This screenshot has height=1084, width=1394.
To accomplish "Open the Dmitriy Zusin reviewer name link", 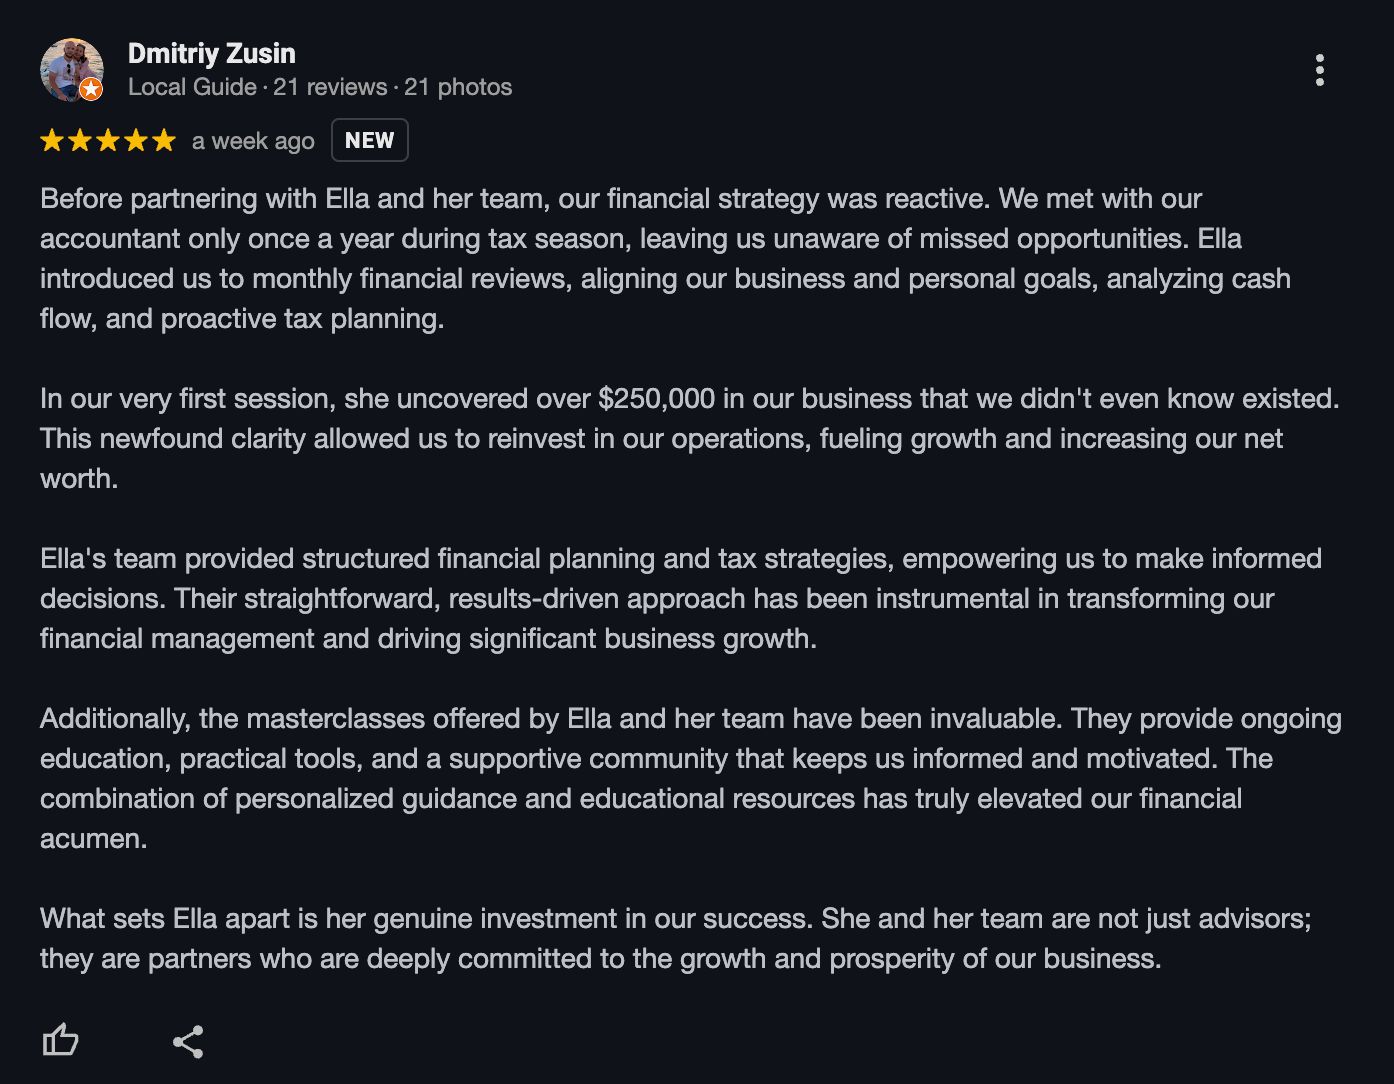I will coord(212,53).
